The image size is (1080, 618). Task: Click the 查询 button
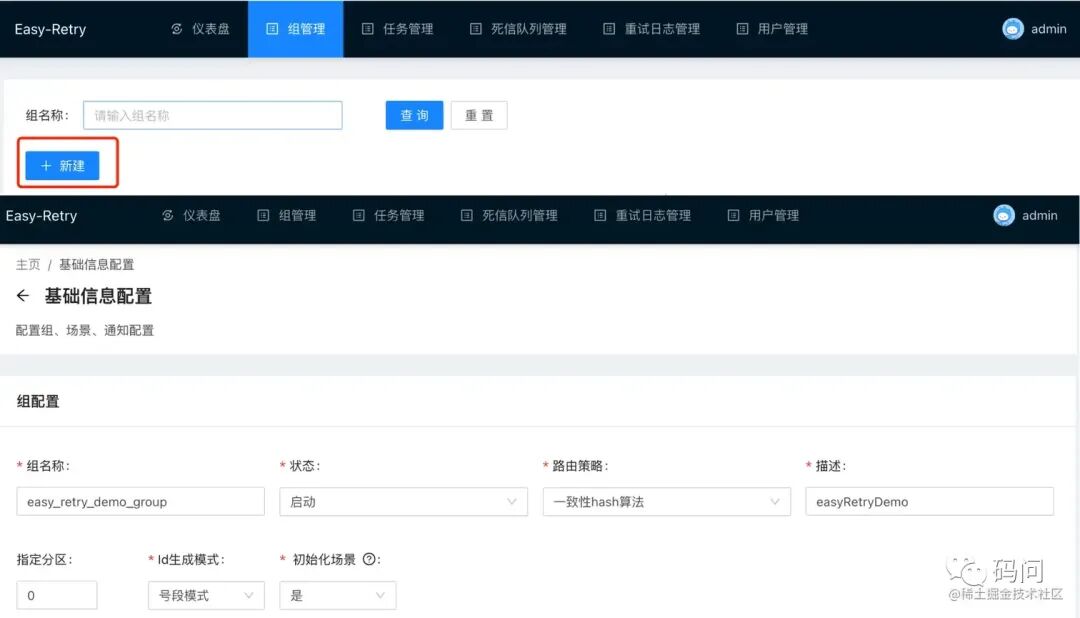pyautogui.click(x=414, y=115)
